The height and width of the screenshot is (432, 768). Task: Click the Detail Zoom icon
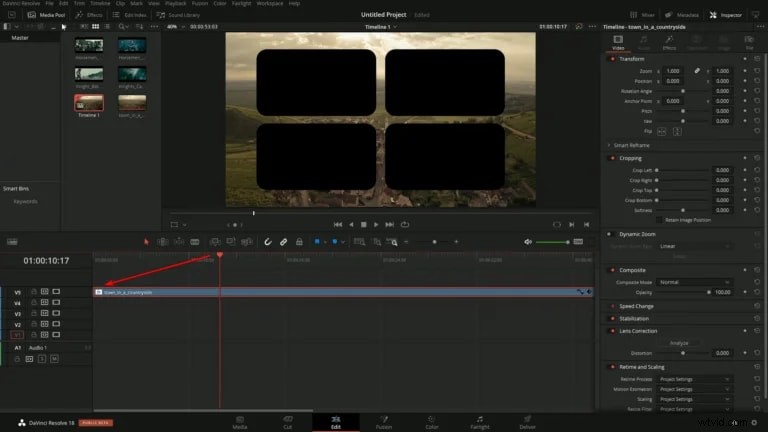pyautogui.click(x=377, y=242)
